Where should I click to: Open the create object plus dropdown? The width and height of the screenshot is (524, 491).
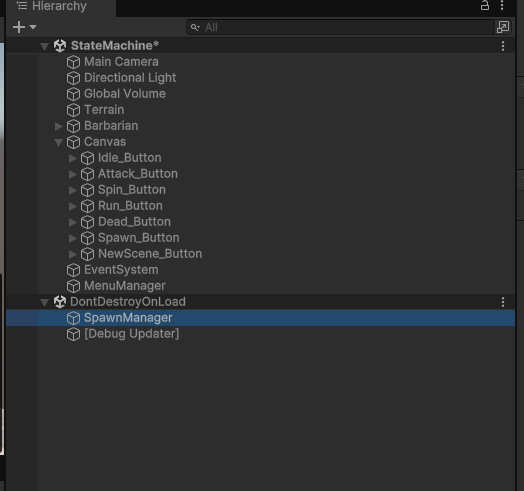pos(24,27)
